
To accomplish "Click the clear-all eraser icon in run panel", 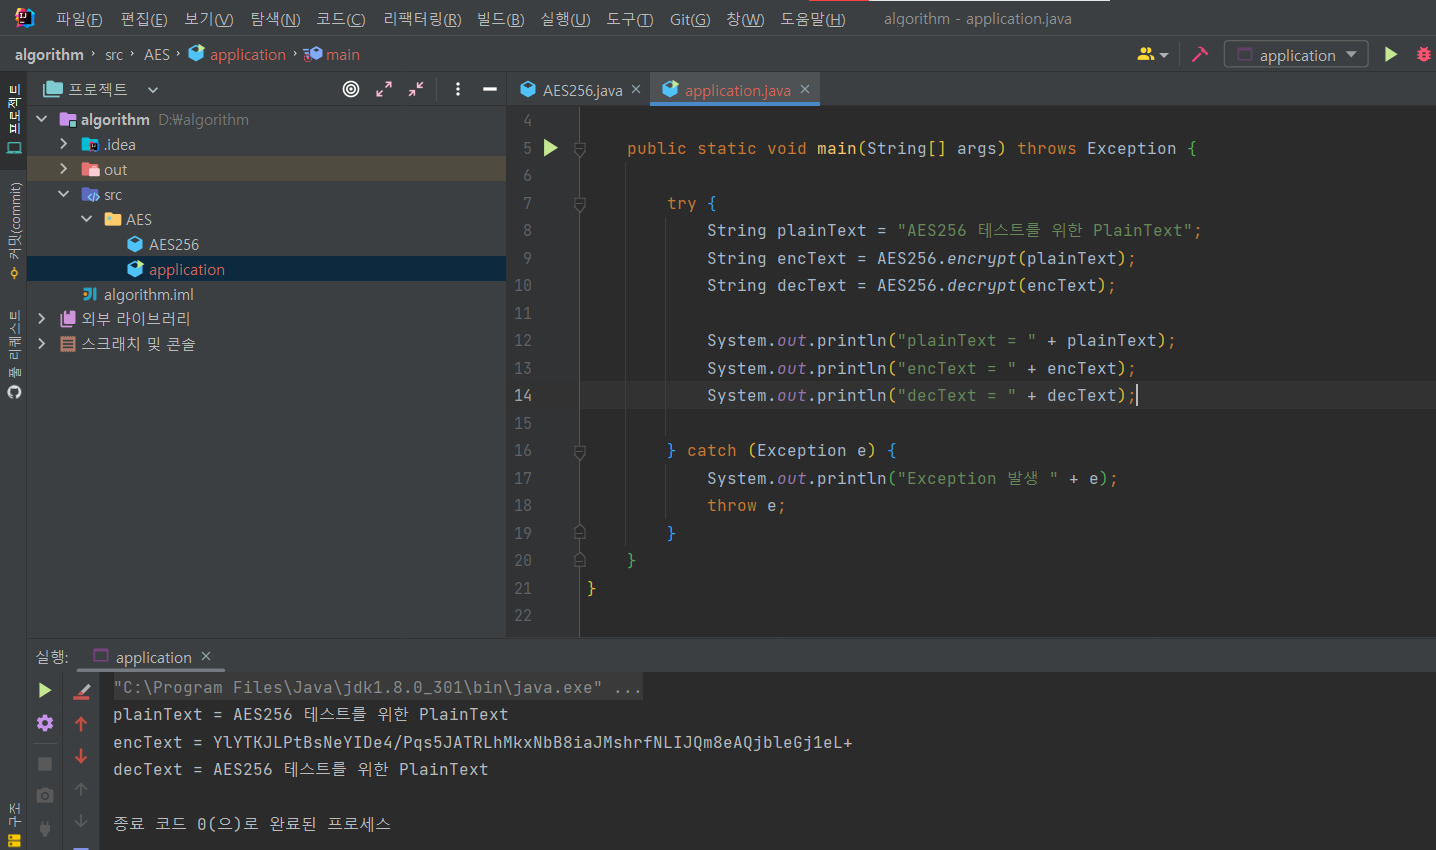I will (x=82, y=690).
